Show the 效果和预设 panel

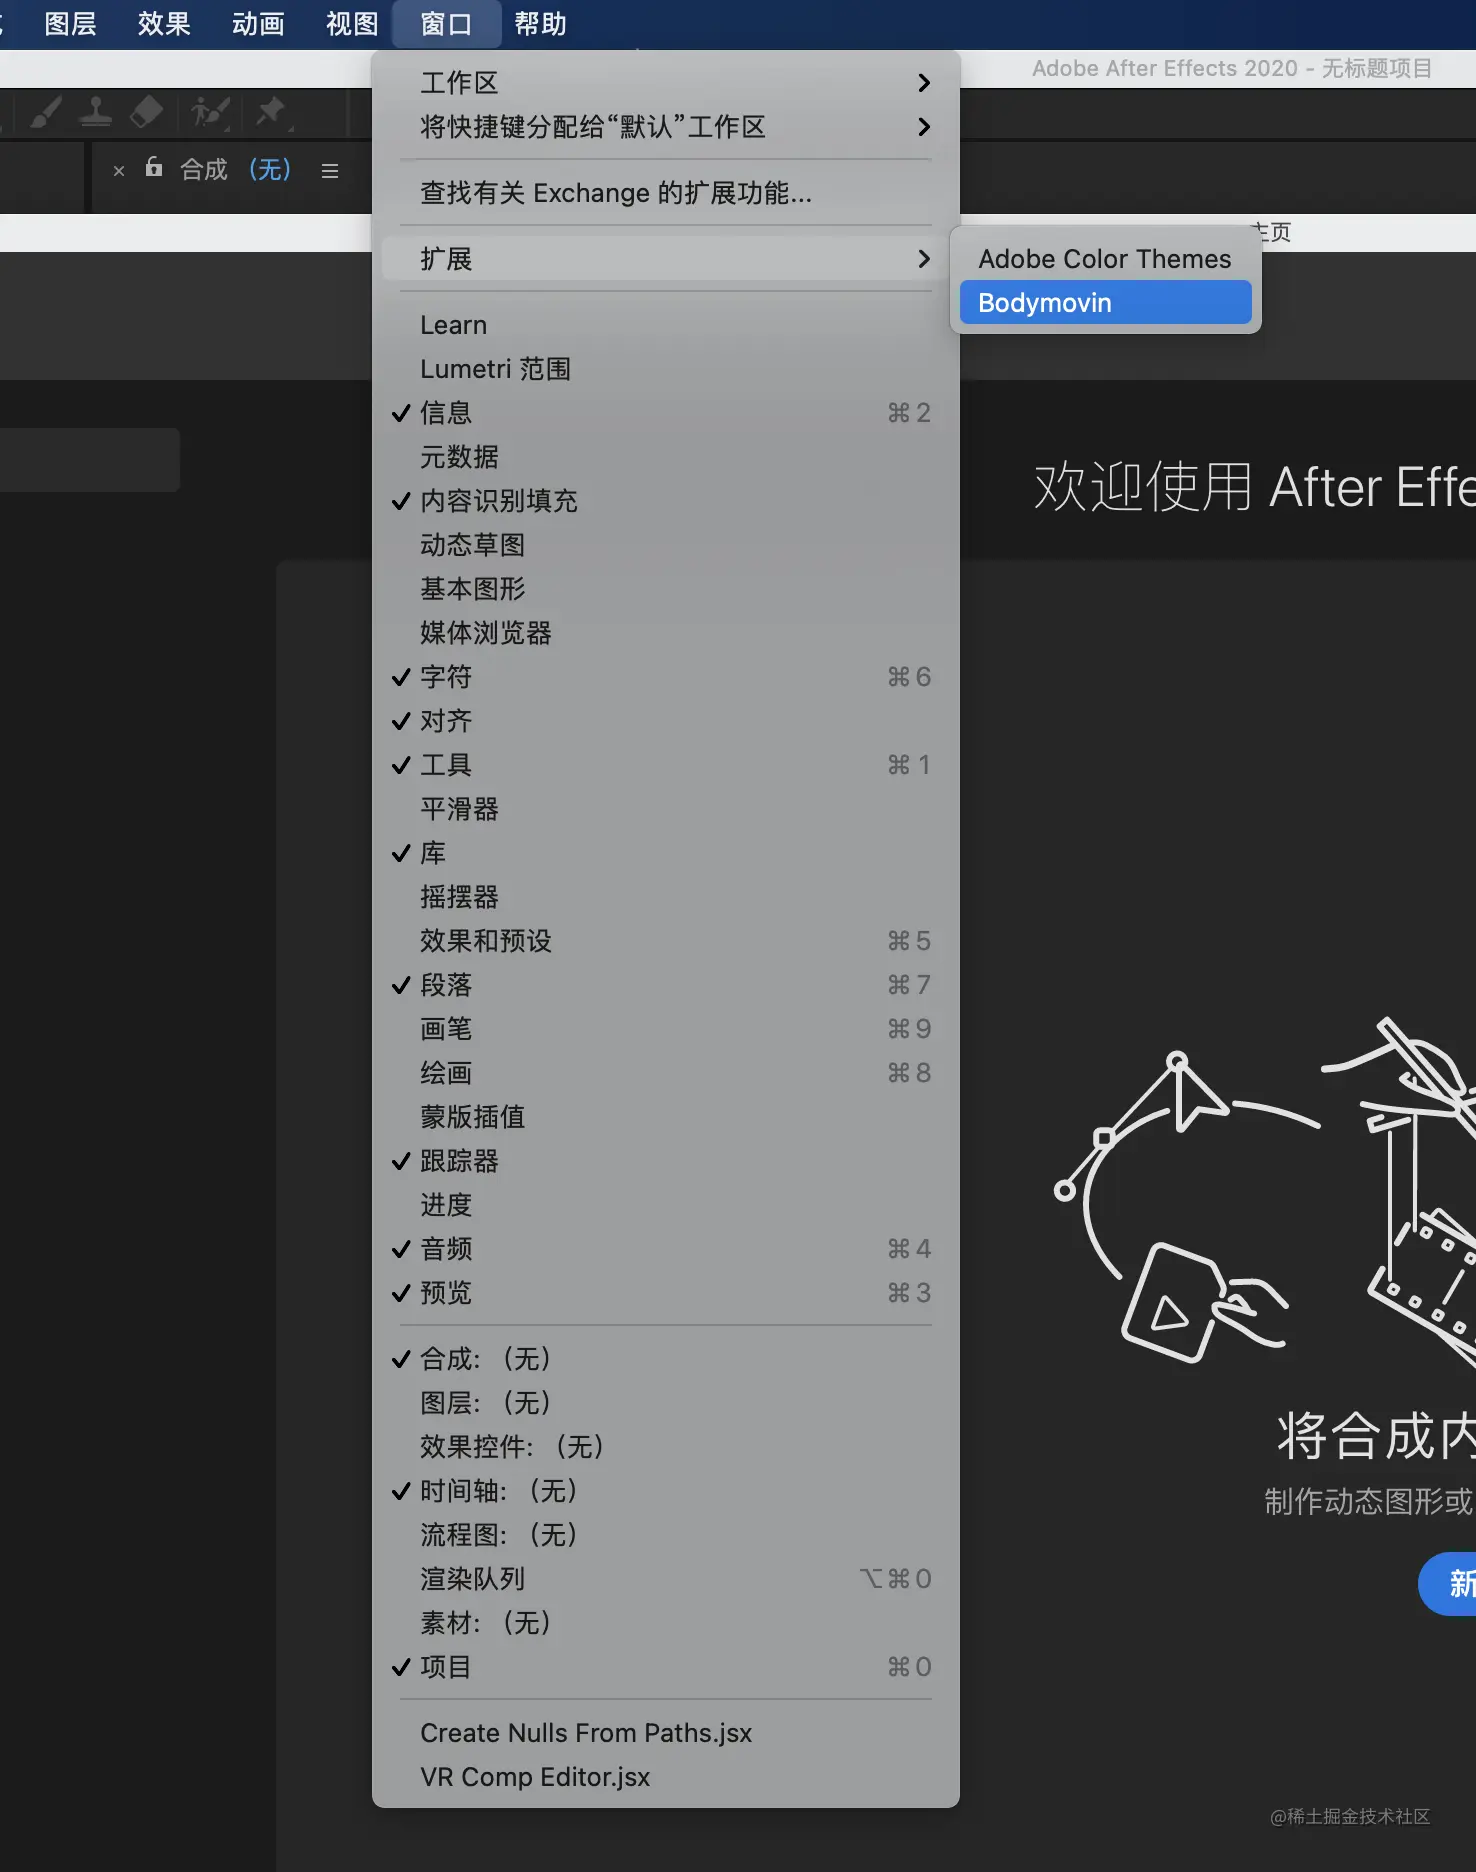(665, 941)
